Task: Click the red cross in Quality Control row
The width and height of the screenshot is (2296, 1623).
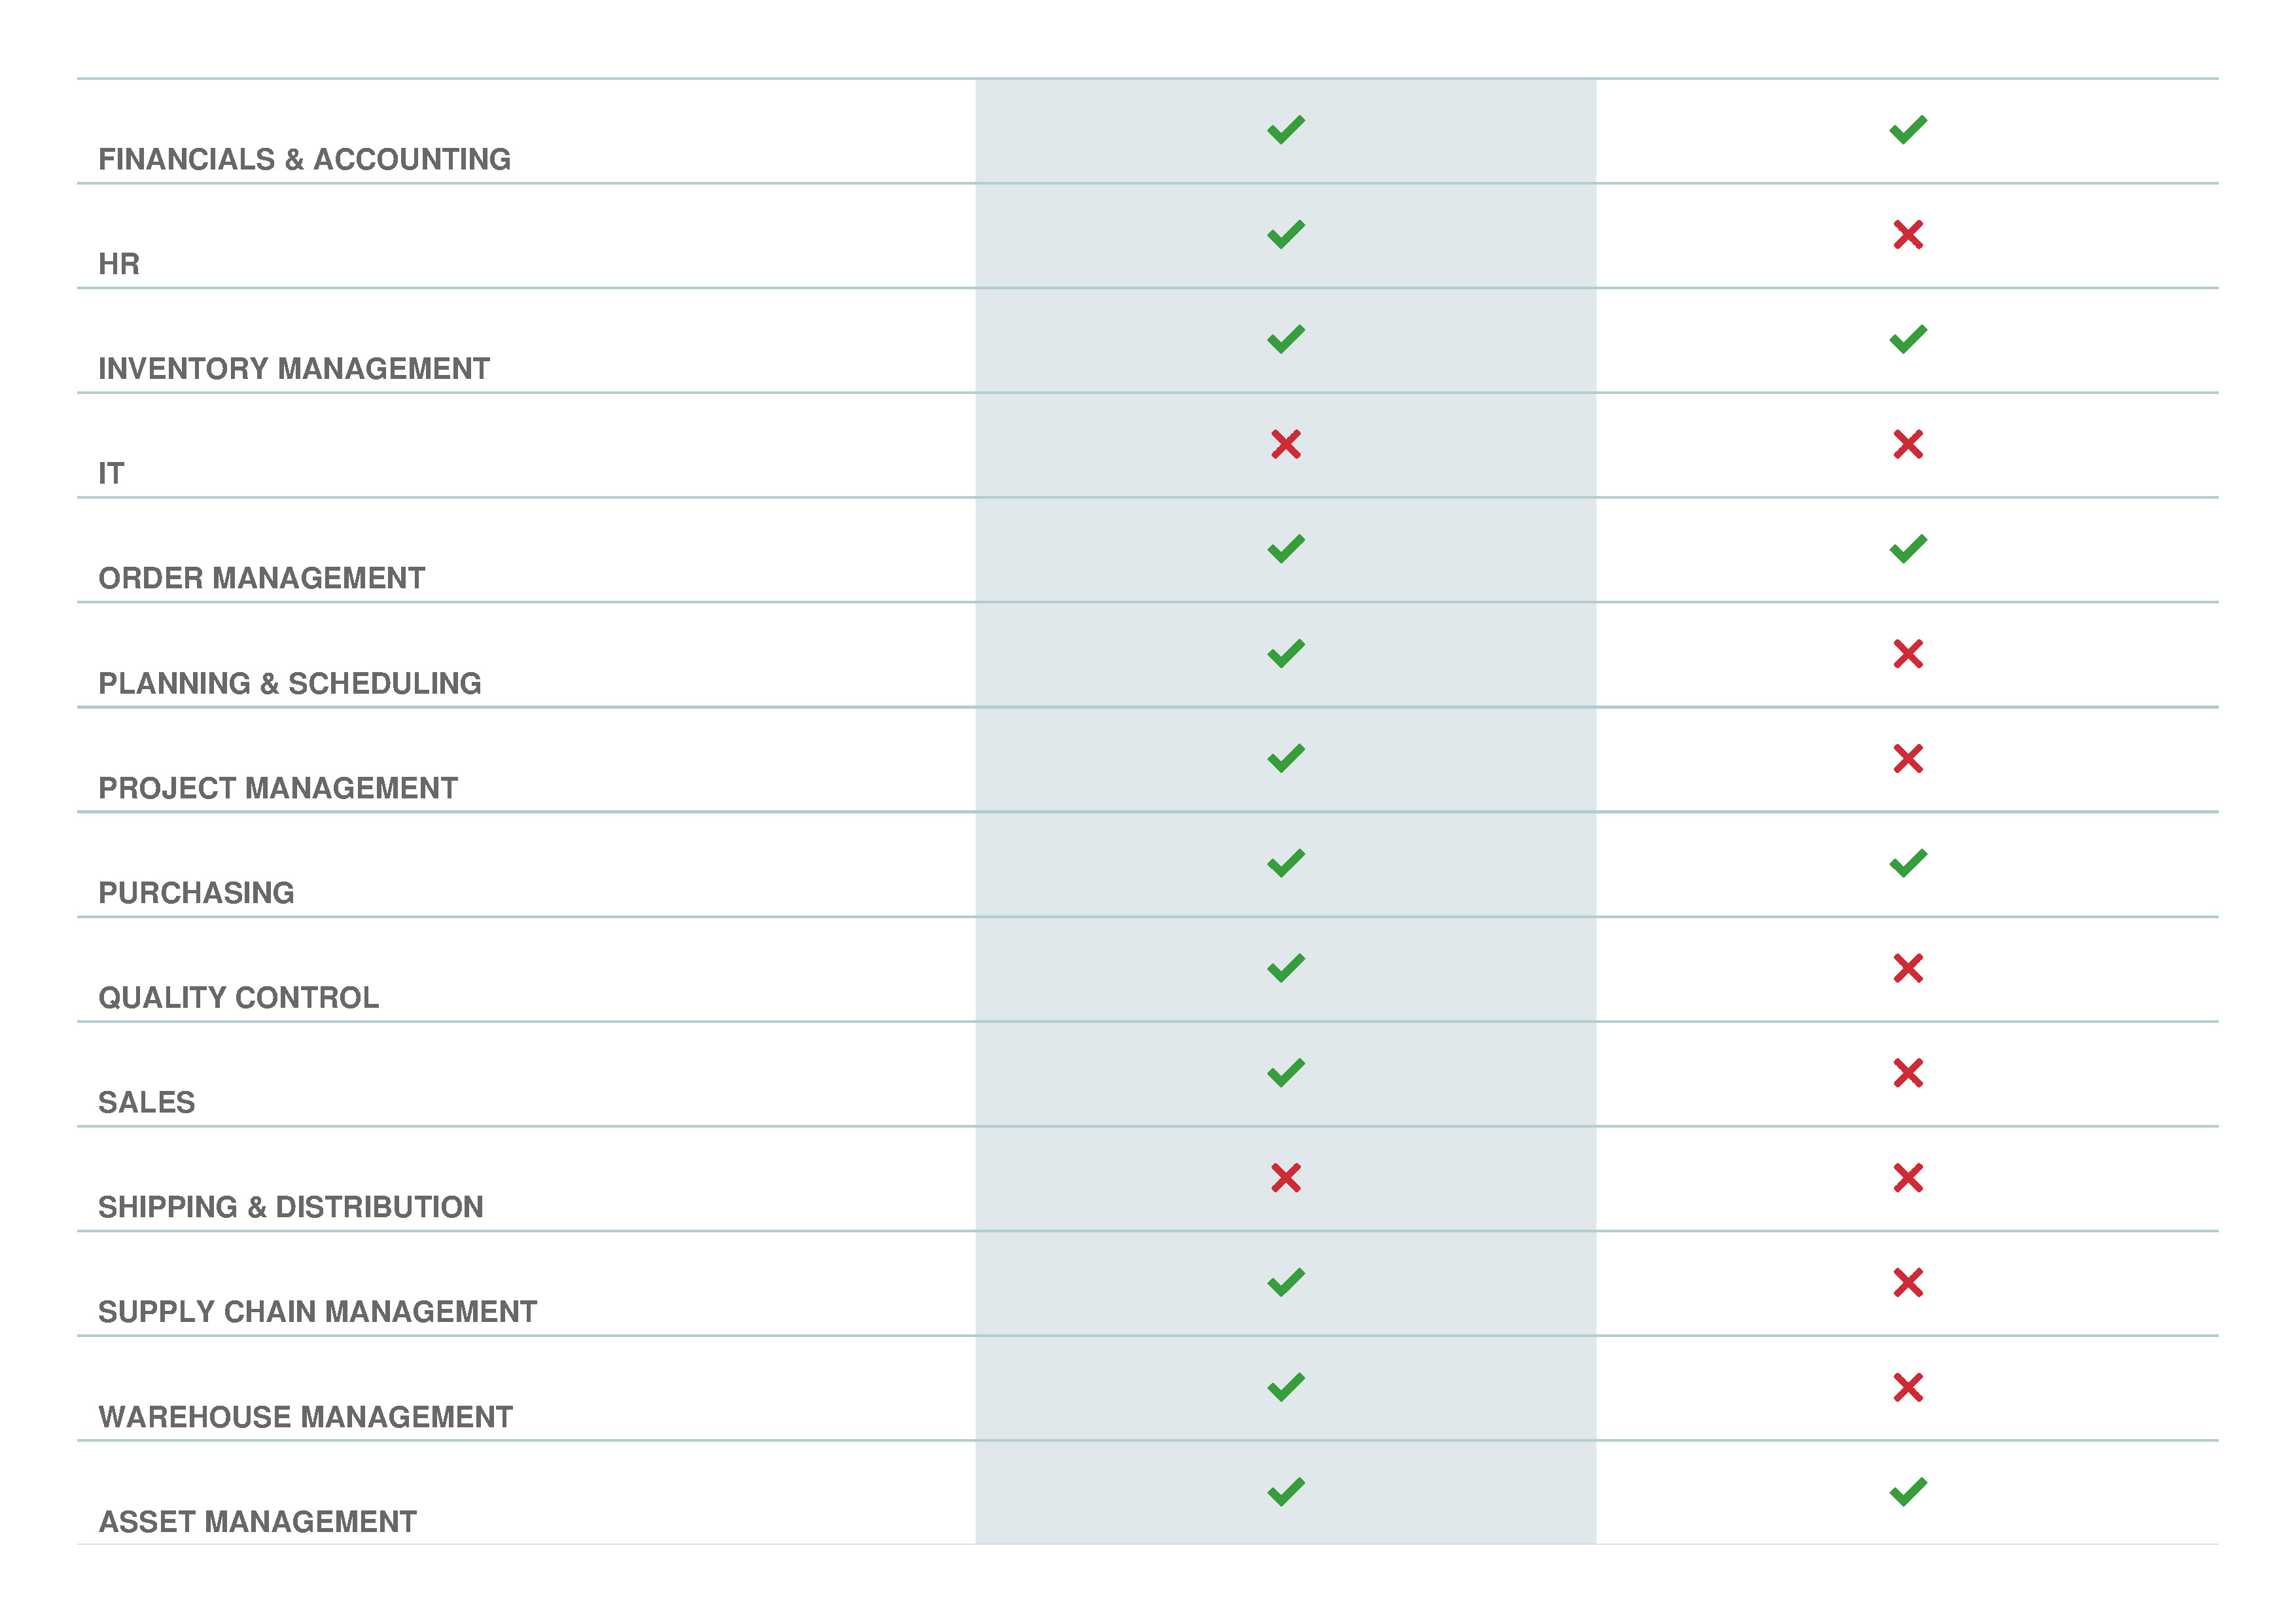Action: 1907,968
